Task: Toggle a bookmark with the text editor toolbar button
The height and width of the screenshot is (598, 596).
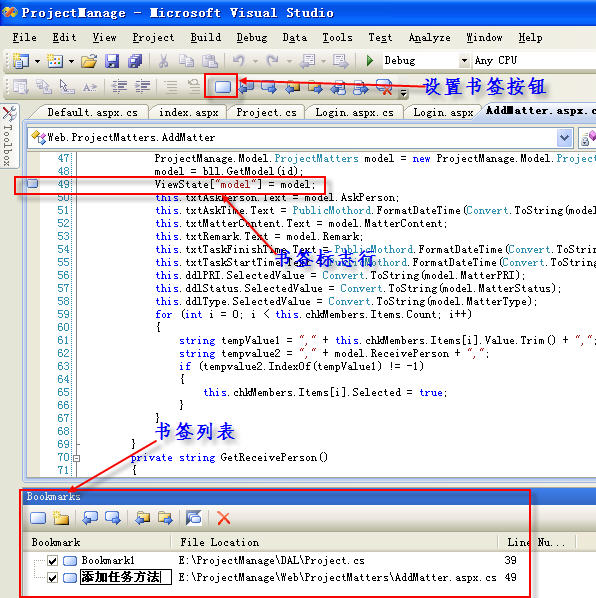Action: [x=223, y=87]
